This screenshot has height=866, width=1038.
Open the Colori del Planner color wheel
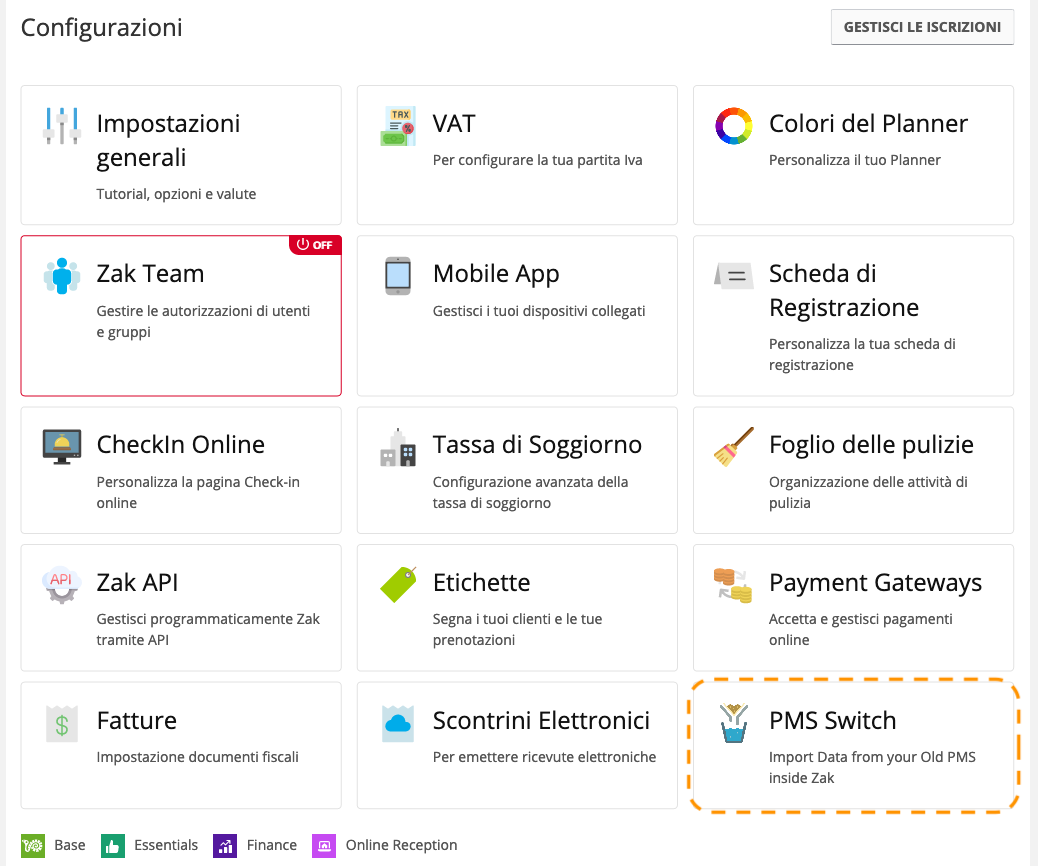[733, 126]
